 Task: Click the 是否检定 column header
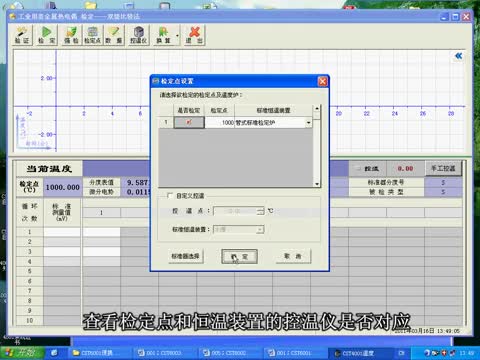pyautogui.click(x=189, y=110)
